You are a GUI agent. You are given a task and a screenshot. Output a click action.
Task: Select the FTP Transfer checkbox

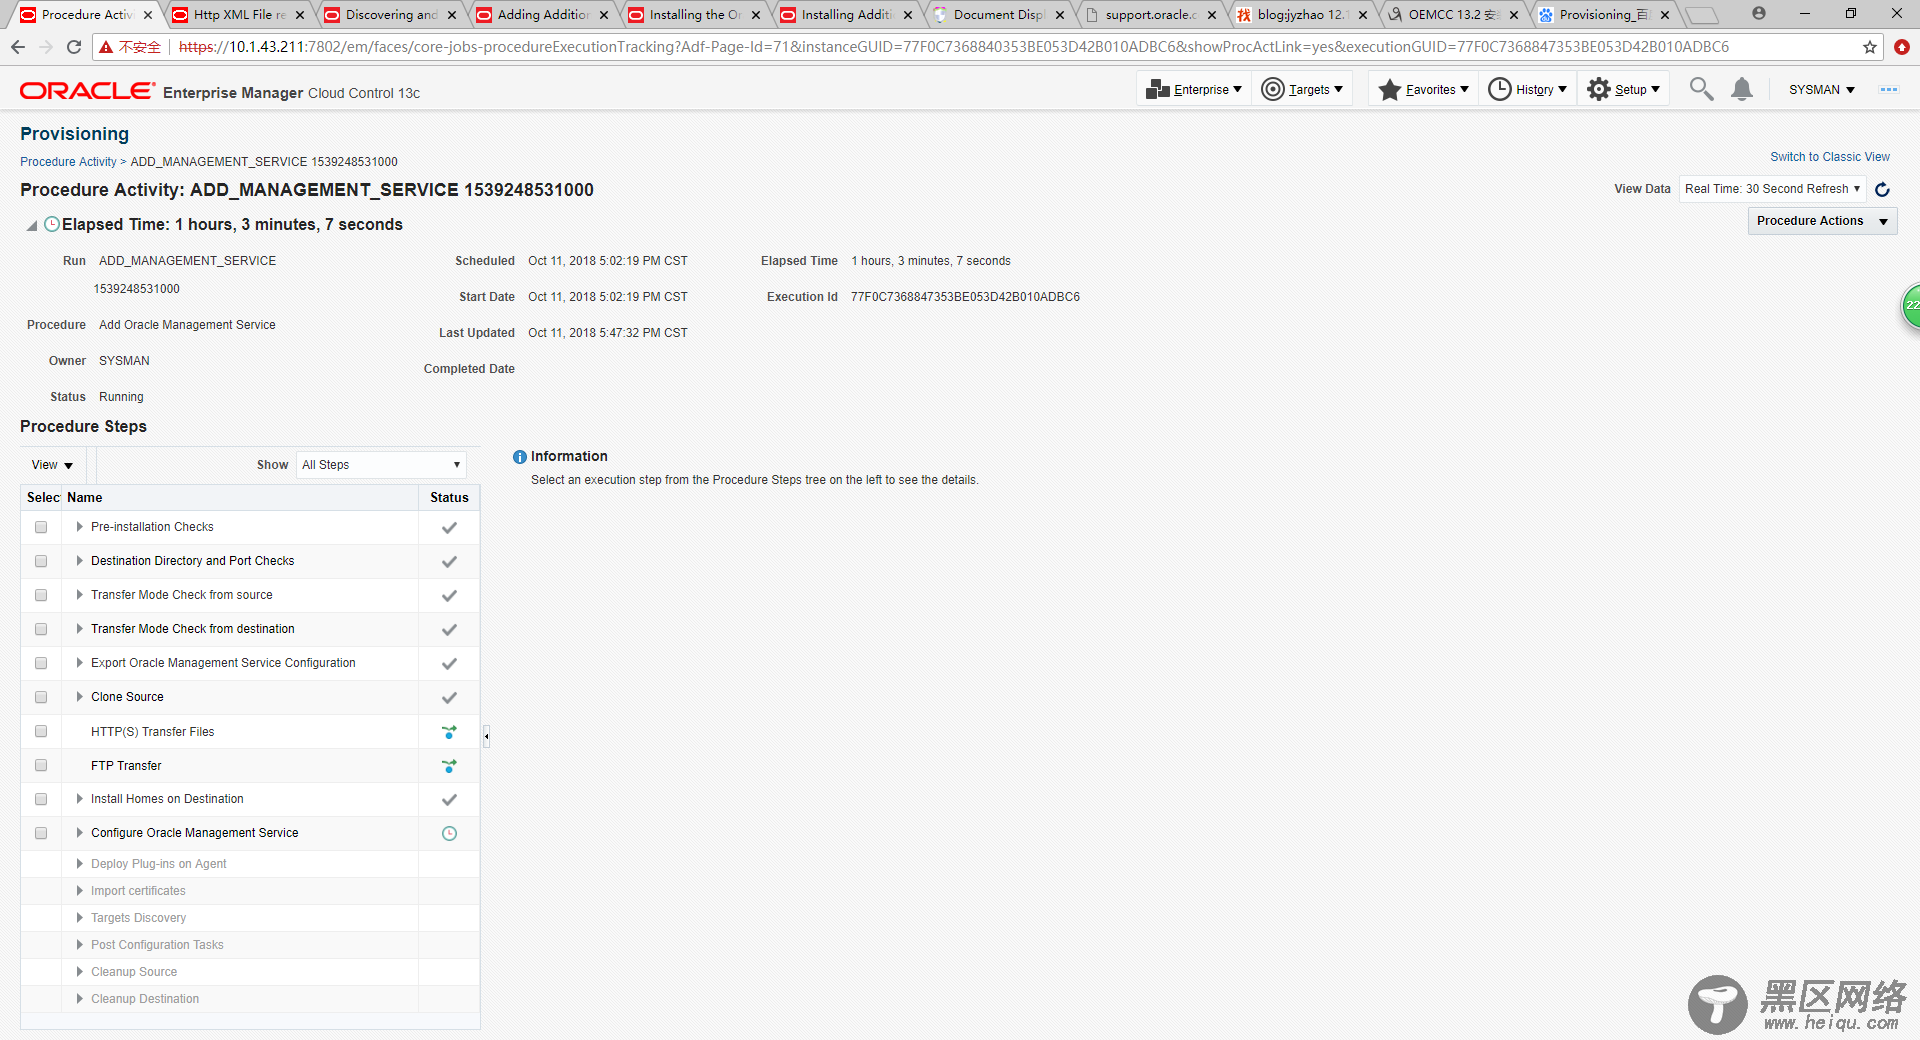click(41, 765)
